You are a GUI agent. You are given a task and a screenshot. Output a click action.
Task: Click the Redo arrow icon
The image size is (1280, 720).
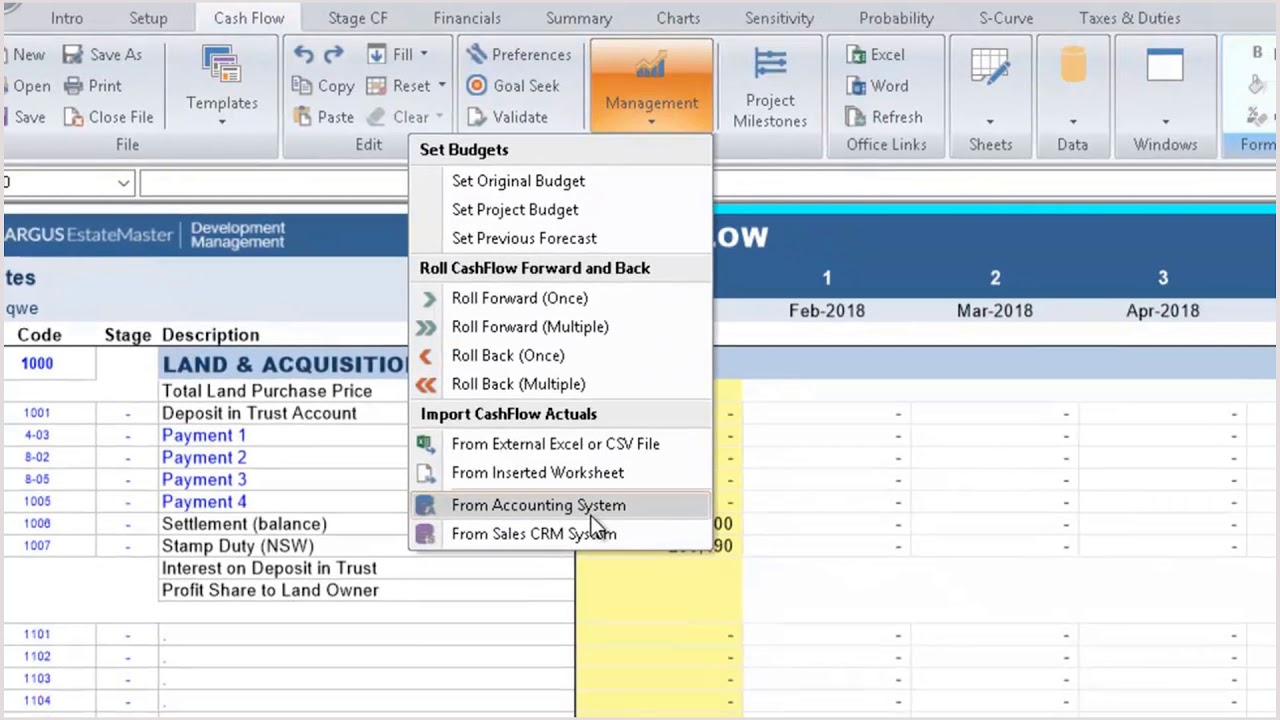[x=334, y=54]
